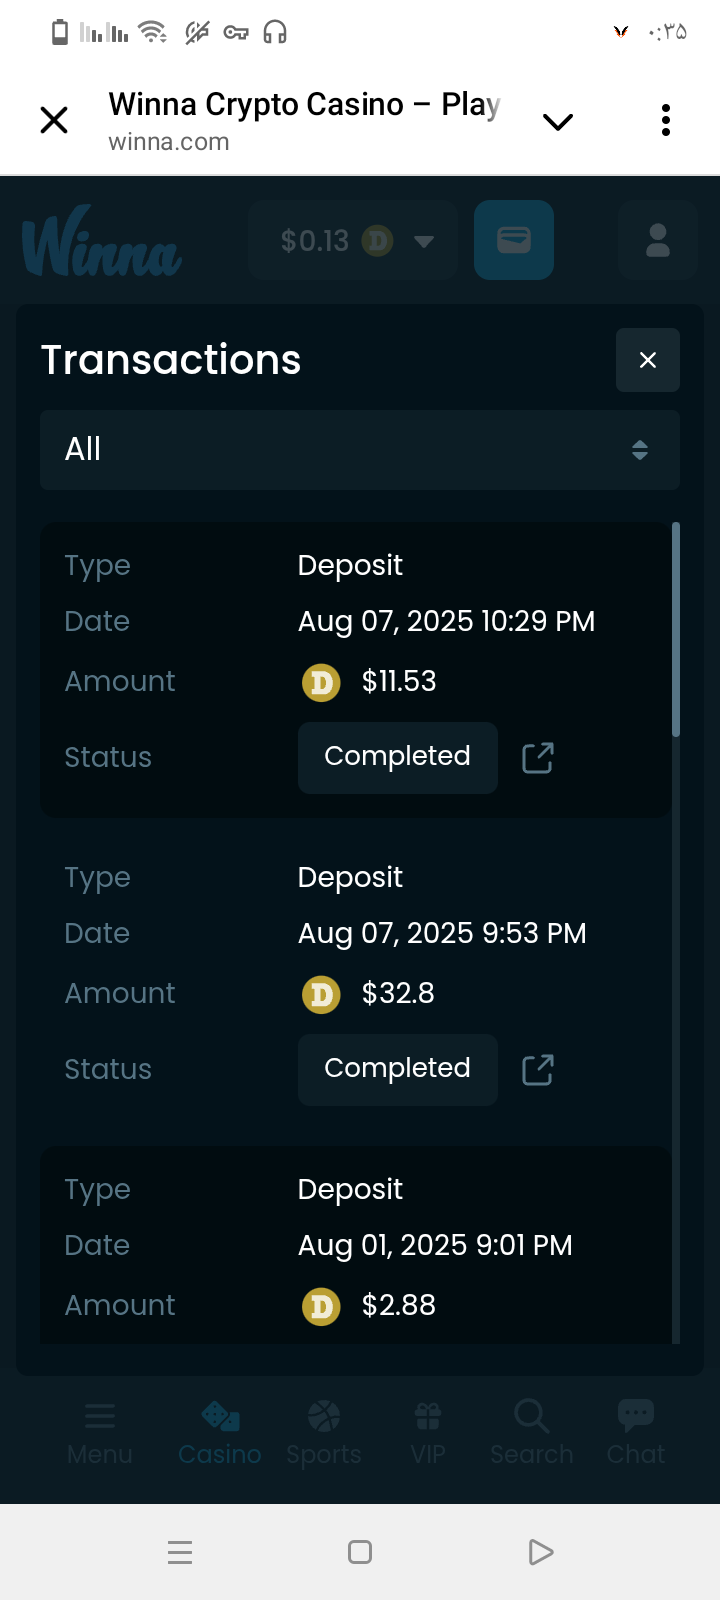Image resolution: width=720 pixels, height=1600 pixels.
Task: Click Completed status for $32.8 deposit
Action: pos(398,1069)
